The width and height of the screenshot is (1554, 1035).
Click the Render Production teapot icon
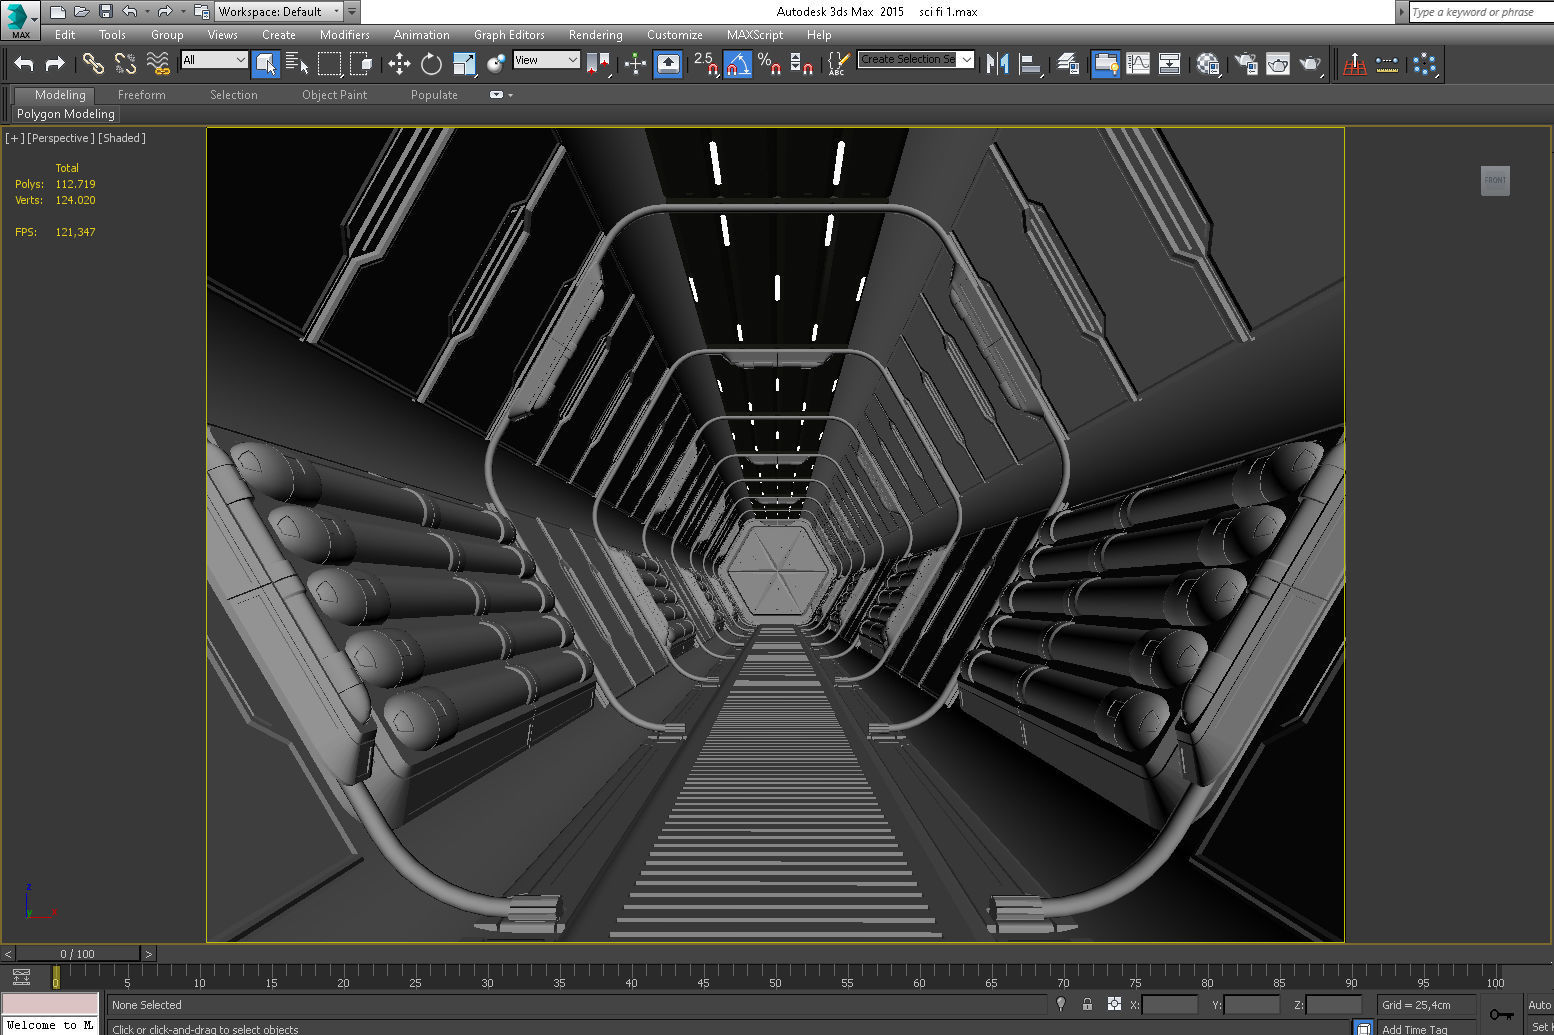[1310, 64]
